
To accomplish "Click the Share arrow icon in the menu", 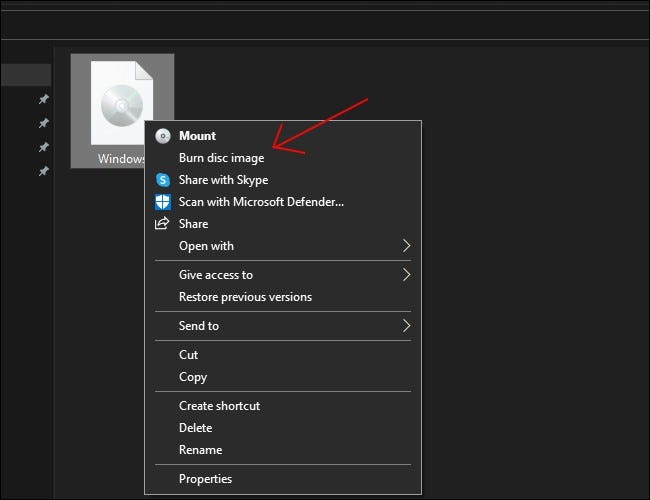I will (x=163, y=224).
